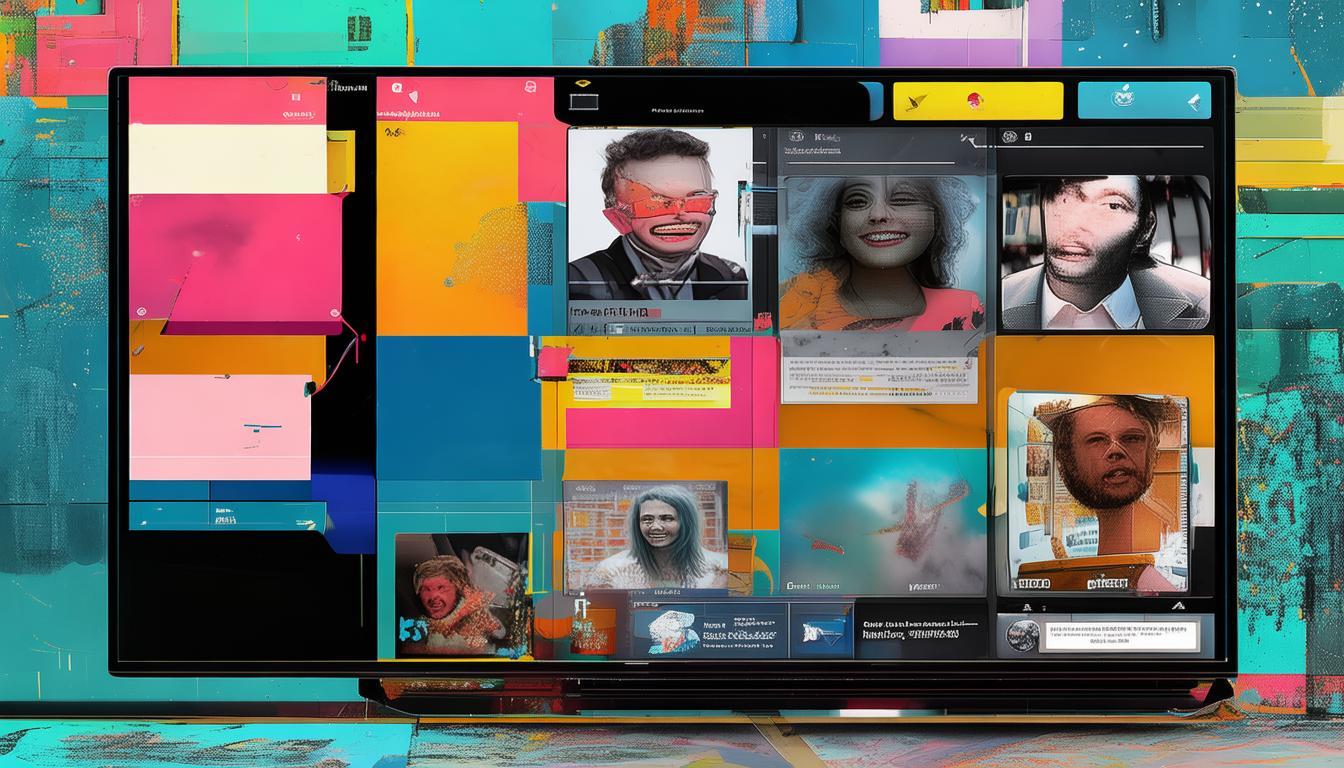This screenshot has height=768, width=1344.
Task: Click the screen icon in the black top bar
Action: tap(583, 101)
